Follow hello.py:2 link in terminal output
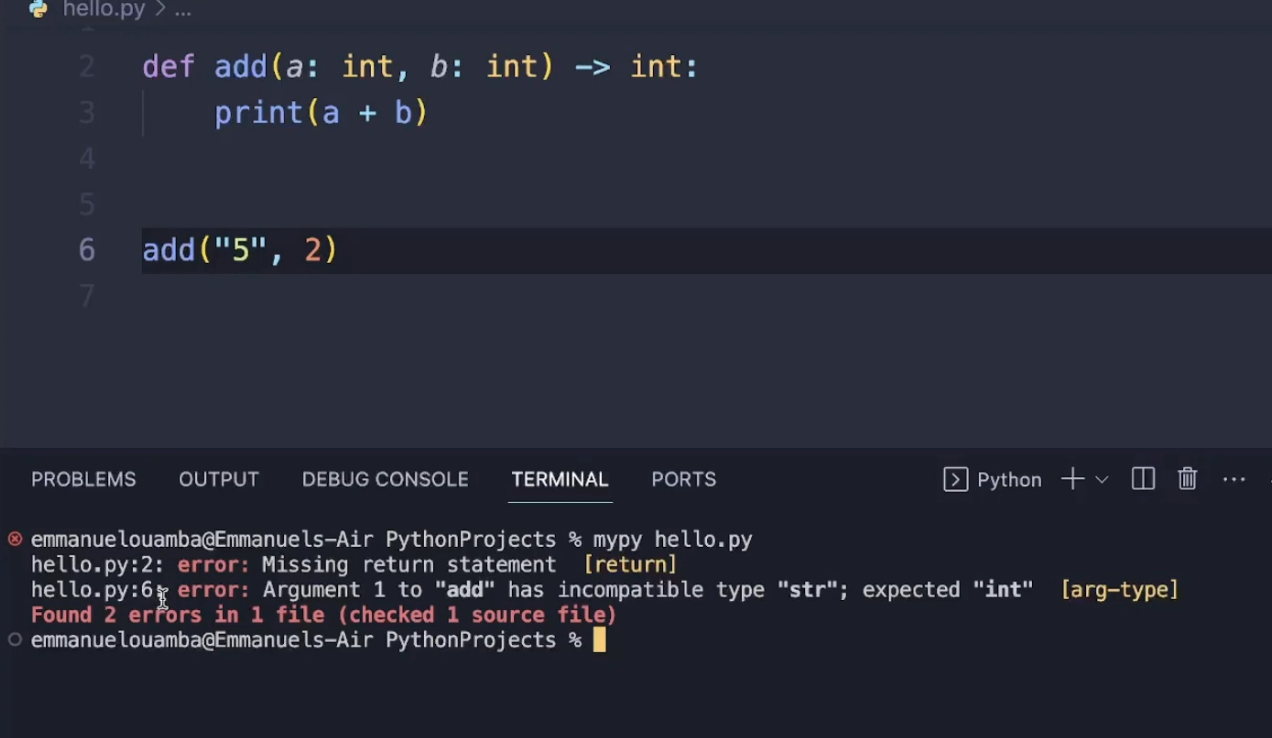Image resolution: width=1272 pixels, height=738 pixels. pos(96,566)
